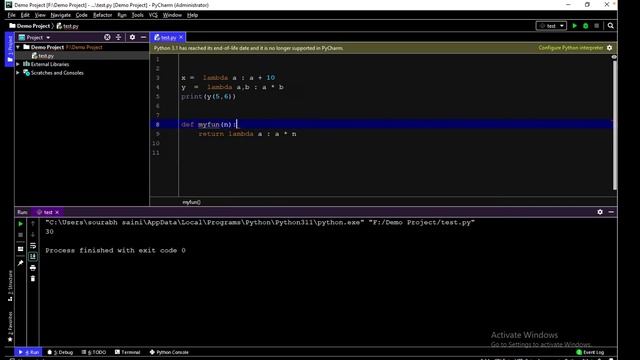Open the Code menu
Image resolution: width=640 pixels, height=360 pixels.
click(x=82, y=15)
